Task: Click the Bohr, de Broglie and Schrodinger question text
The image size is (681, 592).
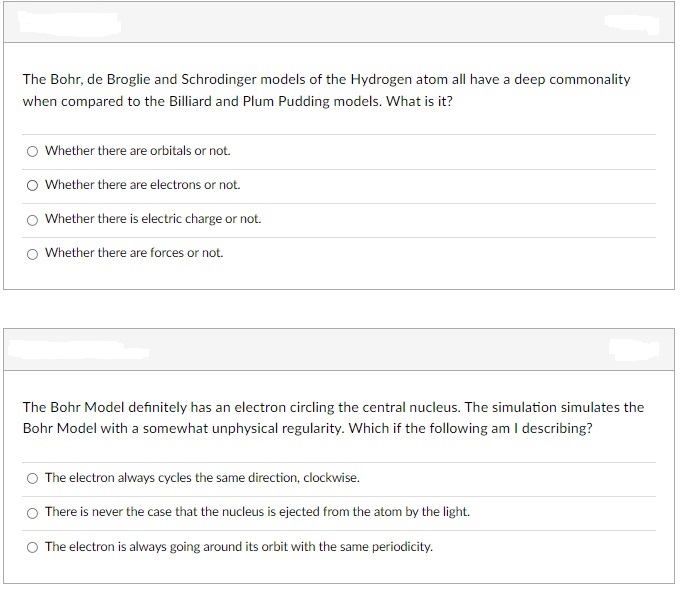Action: (x=327, y=90)
